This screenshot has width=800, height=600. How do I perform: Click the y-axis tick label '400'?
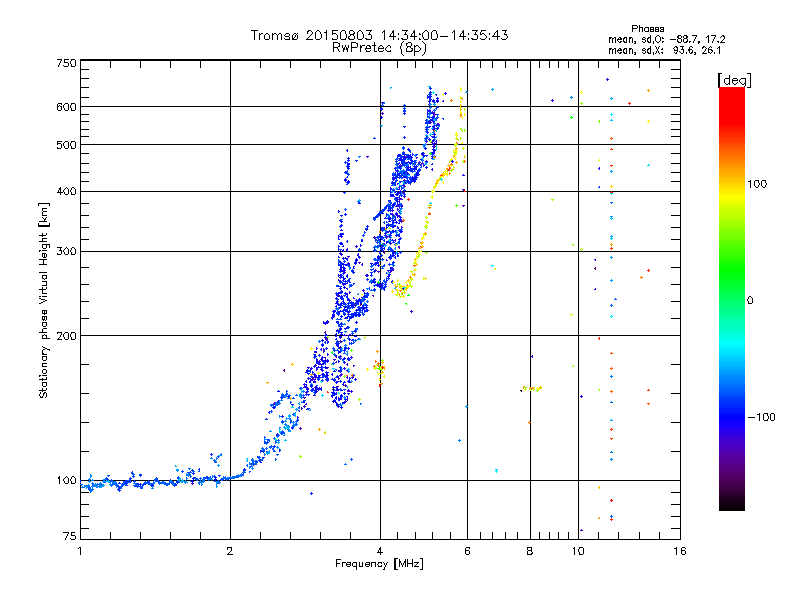pyautogui.click(x=66, y=191)
